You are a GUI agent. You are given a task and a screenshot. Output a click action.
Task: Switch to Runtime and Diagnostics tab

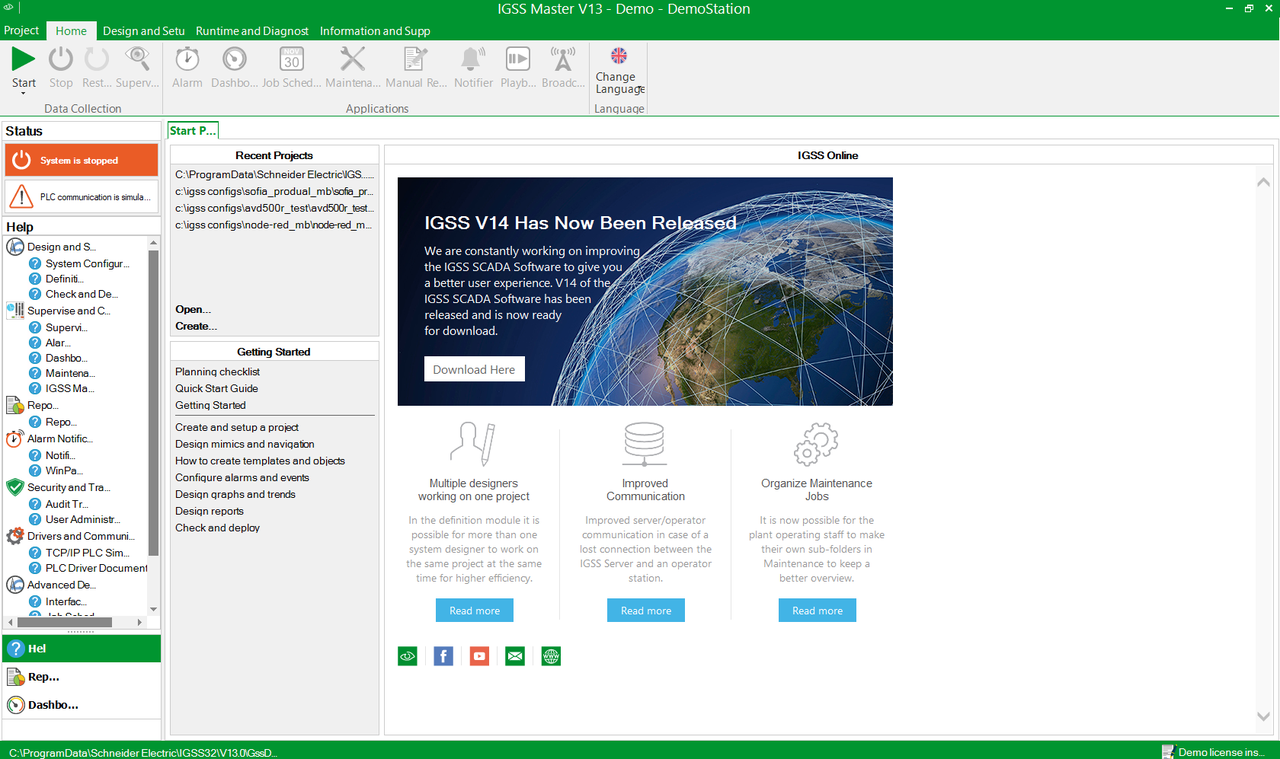tap(252, 31)
